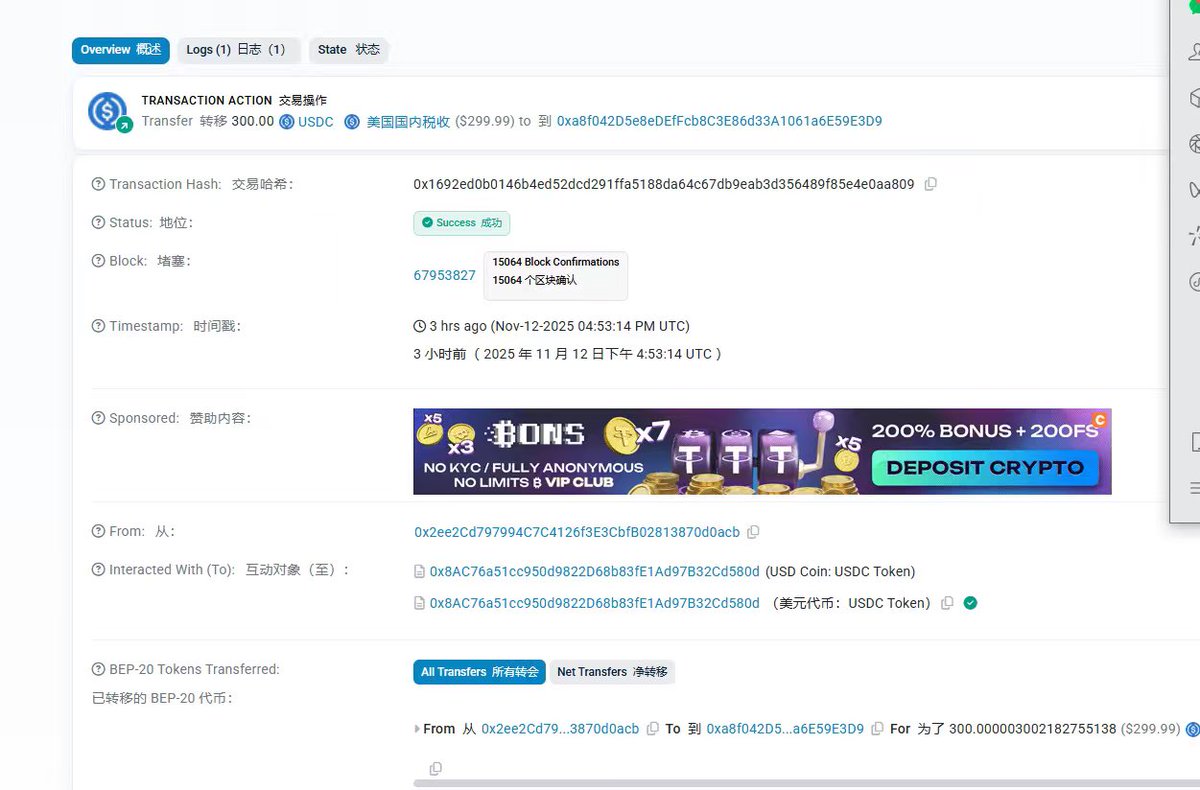Click the timestamp text Nov-12-2025 04:53:14 PM UTC
1200x790 pixels.
coord(592,326)
